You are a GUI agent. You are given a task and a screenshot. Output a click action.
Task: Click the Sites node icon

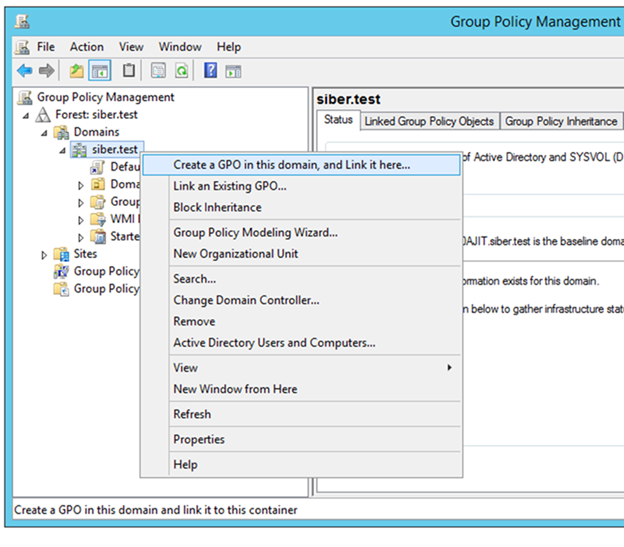click(x=61, y=254)
